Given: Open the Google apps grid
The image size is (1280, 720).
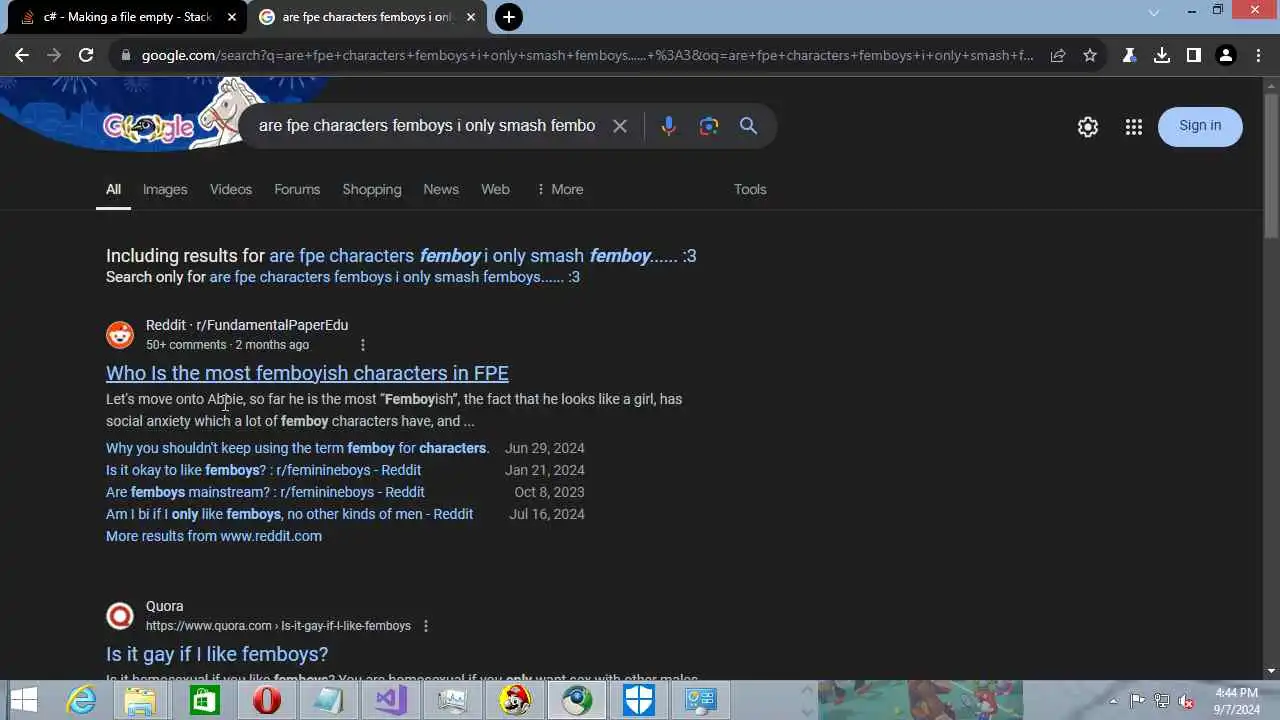Looking at the screenshot, I should point(1133,126).
